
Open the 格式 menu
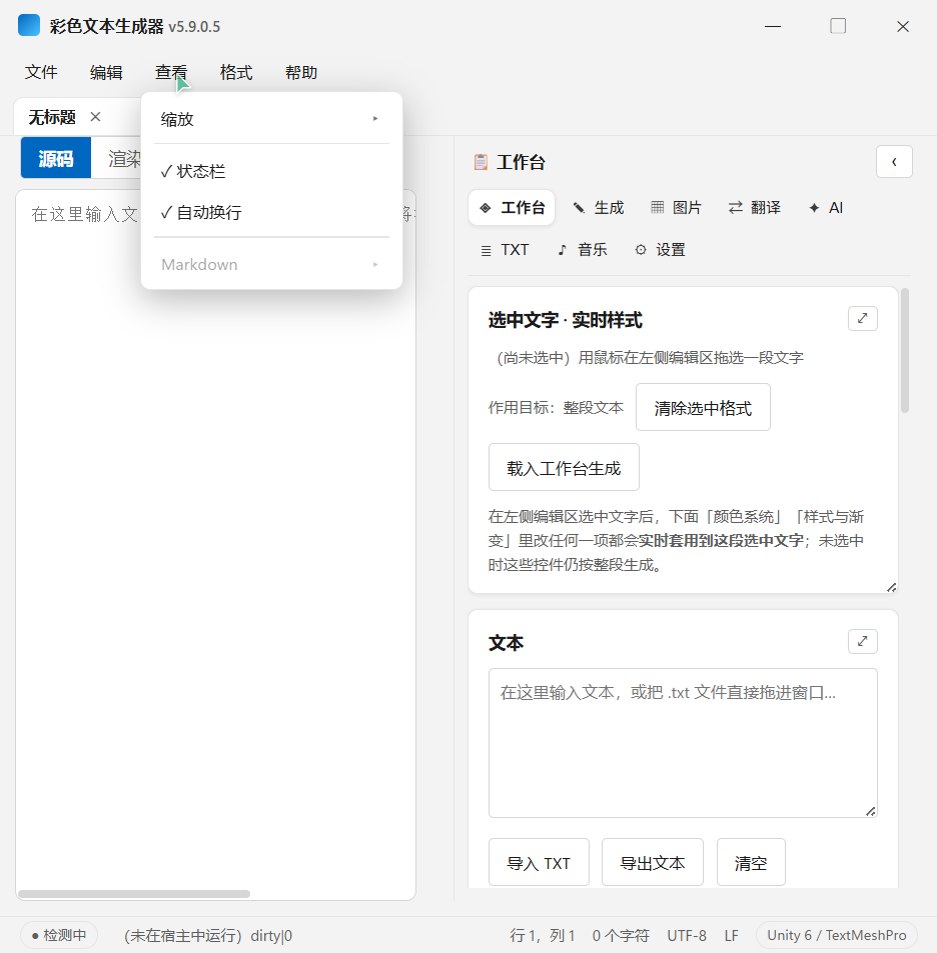(x=236, y=72)
